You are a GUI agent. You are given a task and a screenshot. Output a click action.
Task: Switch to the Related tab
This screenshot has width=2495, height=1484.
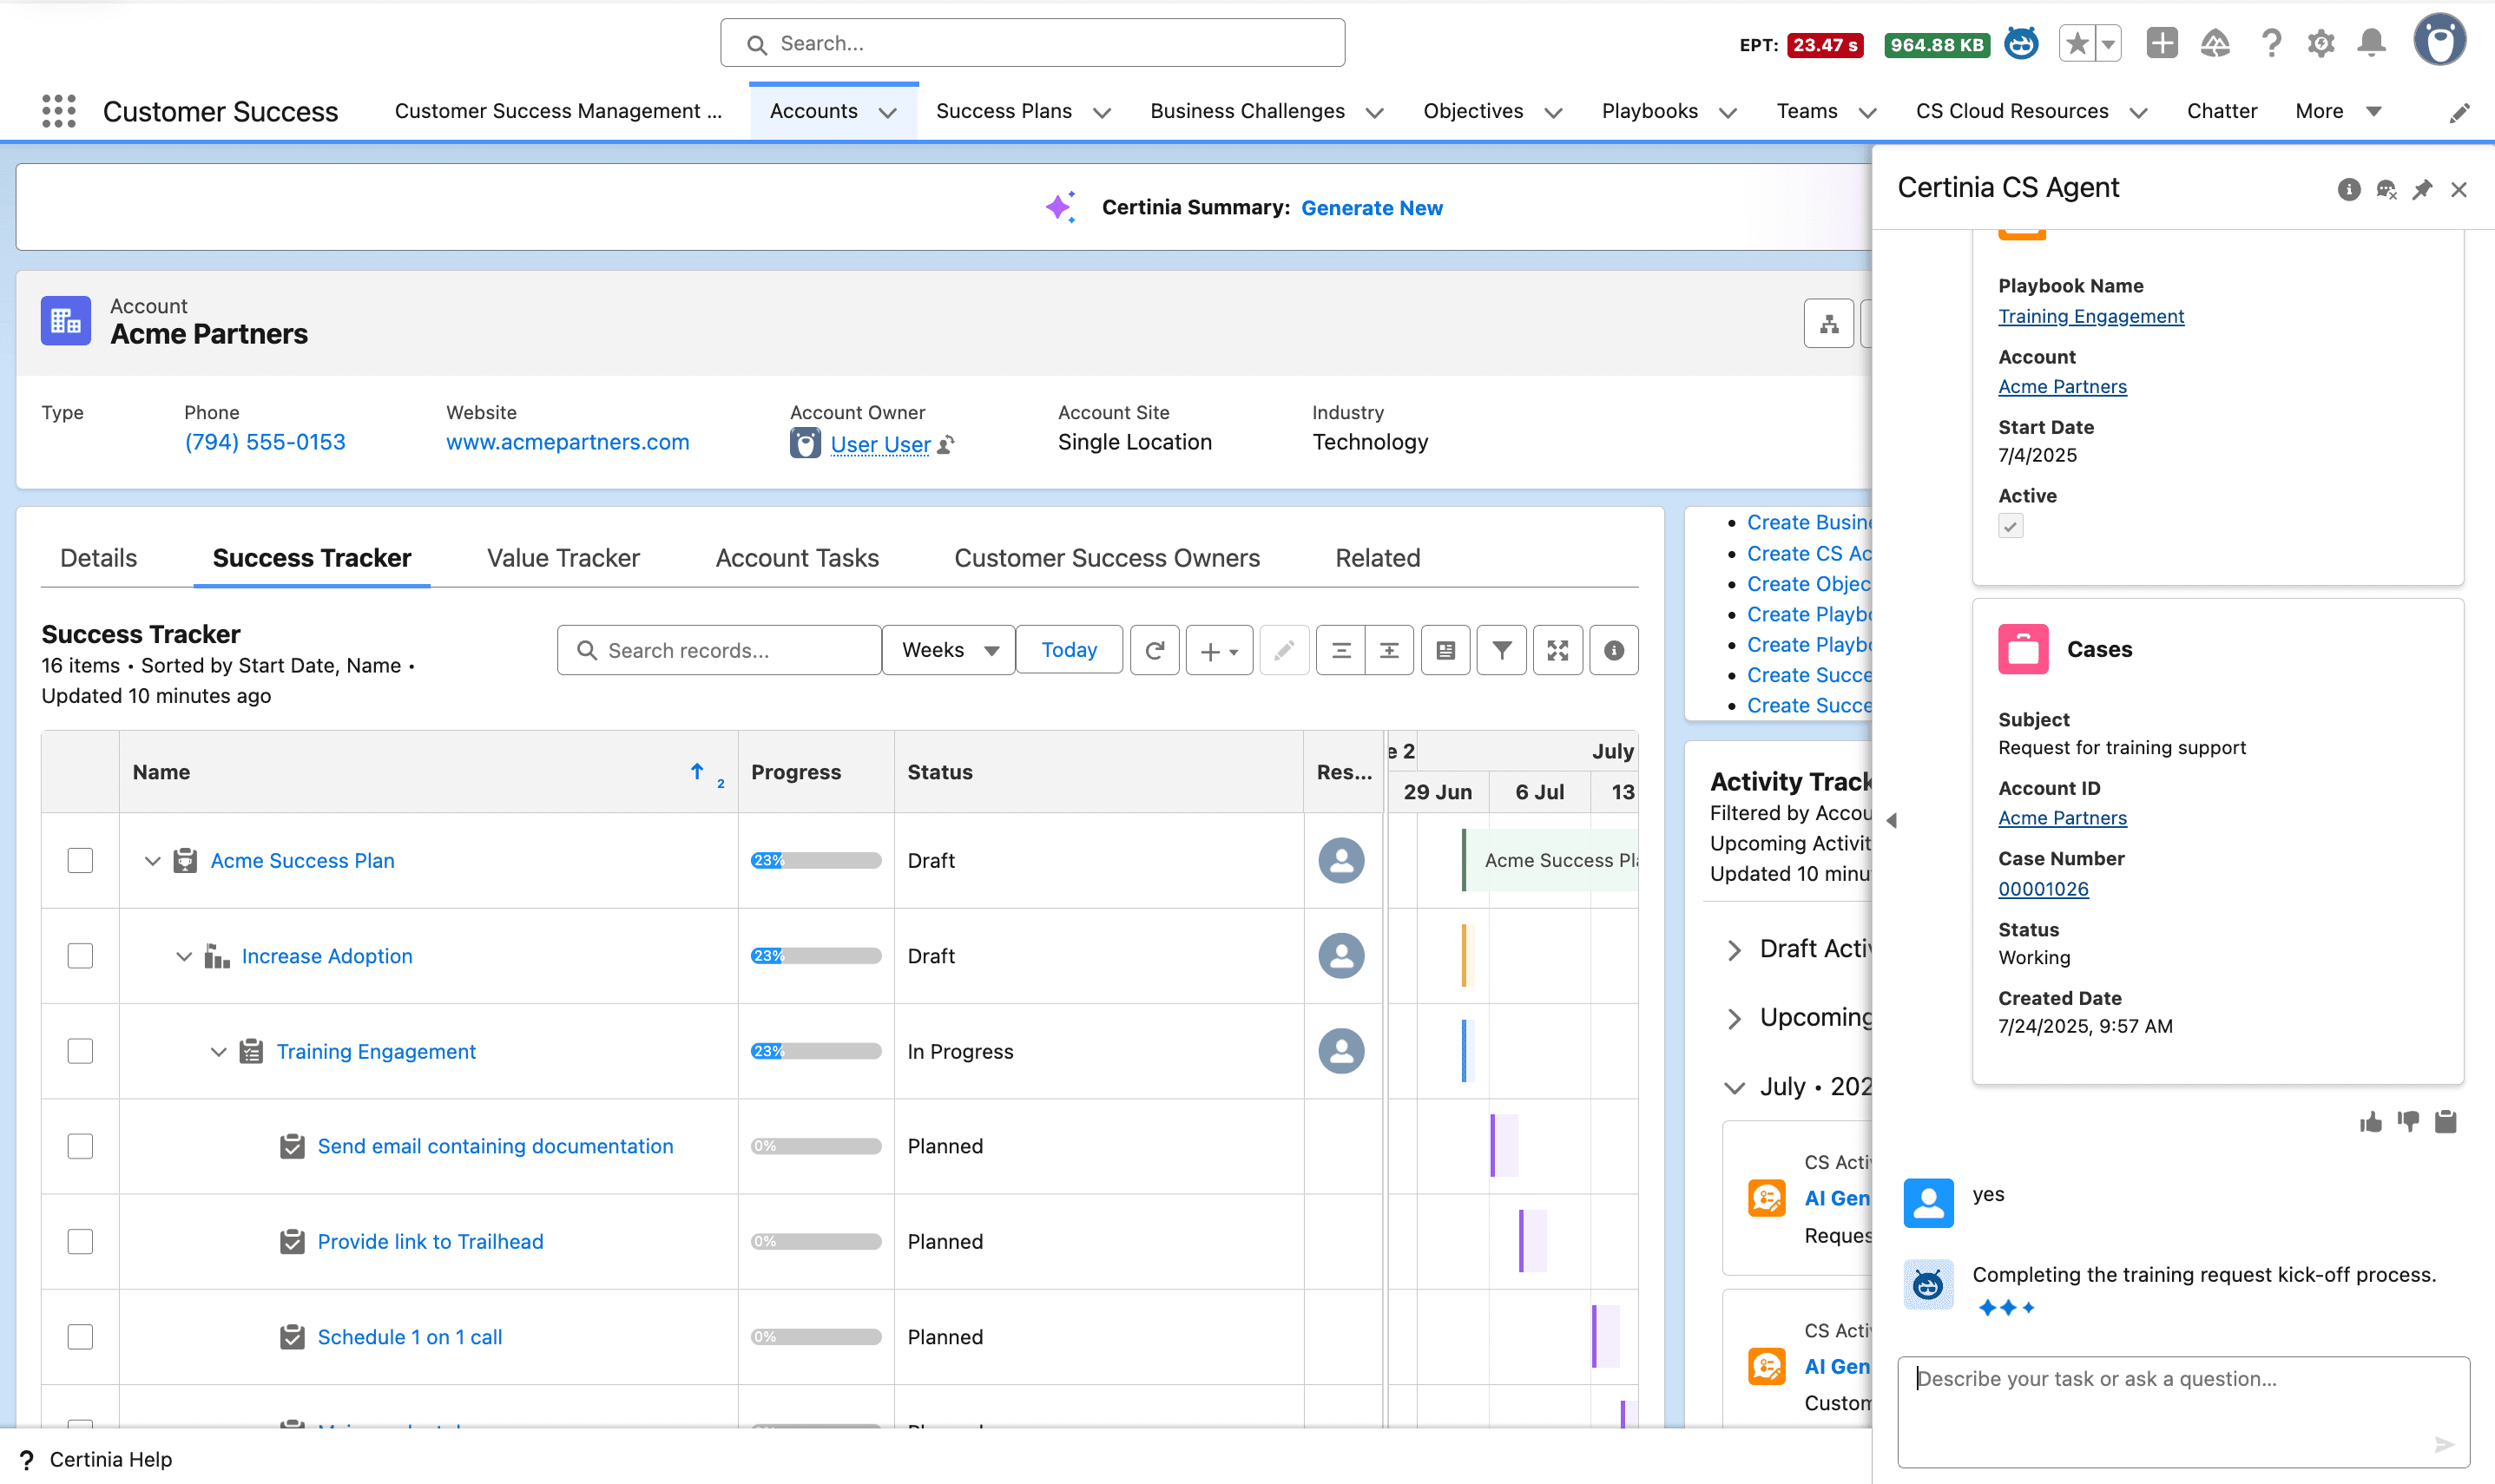[x=1377, y=558]
